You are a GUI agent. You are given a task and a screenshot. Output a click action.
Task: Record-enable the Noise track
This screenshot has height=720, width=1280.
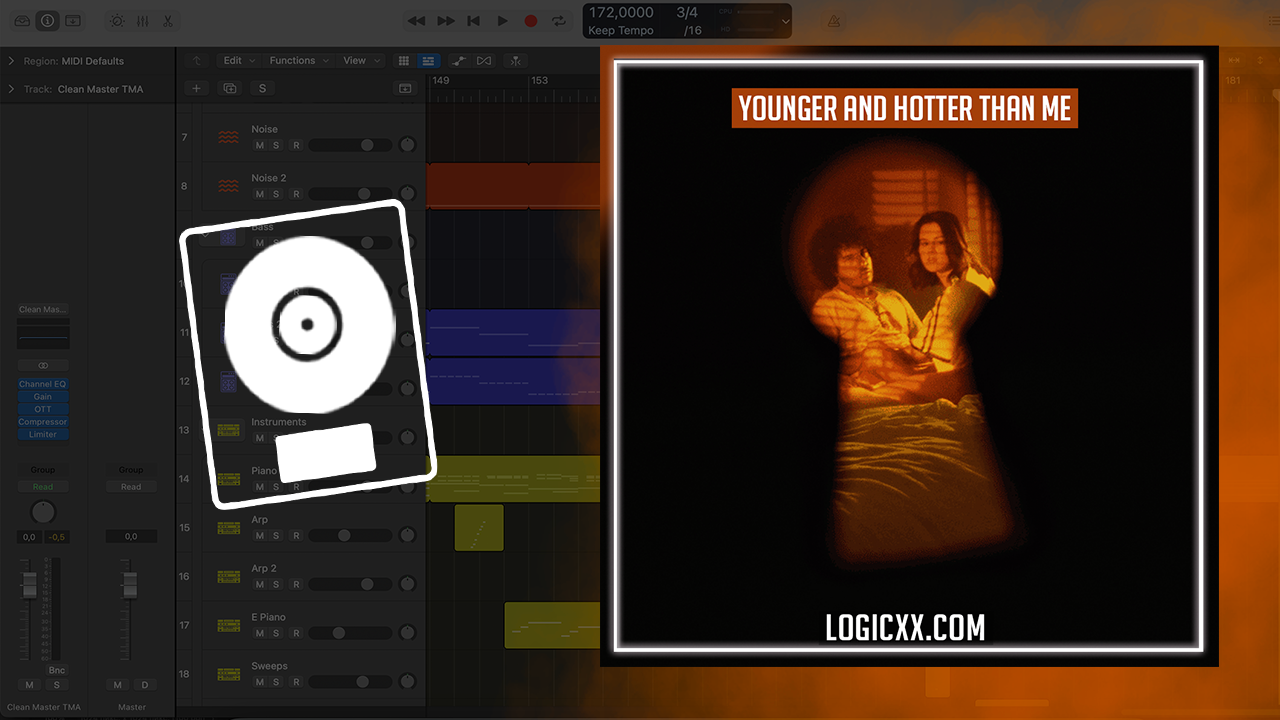pyautogui.click(x=295, y=146)
